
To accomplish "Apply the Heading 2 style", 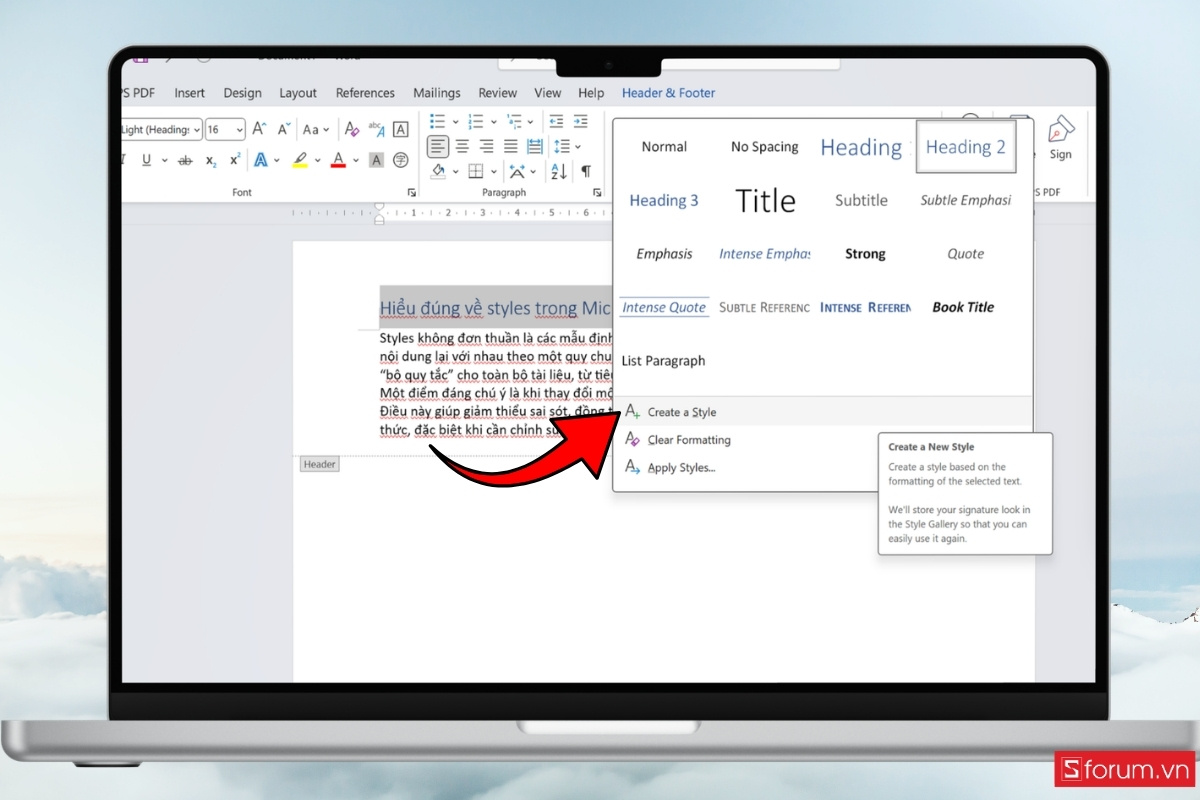I will 966,147.
